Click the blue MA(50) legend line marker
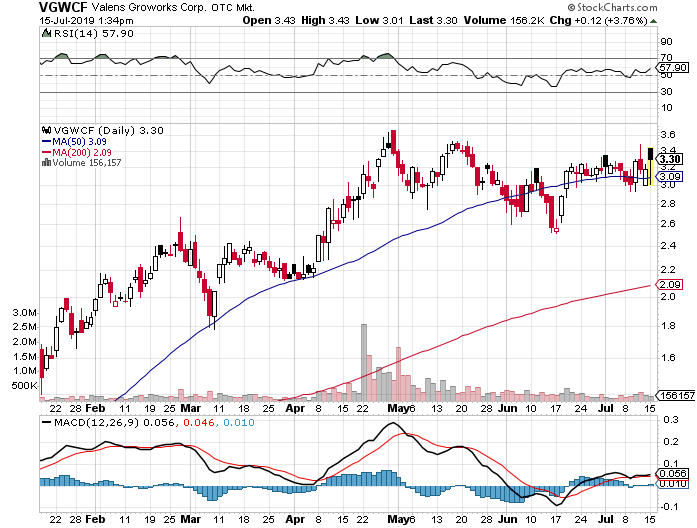Viewport: 697px width, 528px height. [46, 141]
